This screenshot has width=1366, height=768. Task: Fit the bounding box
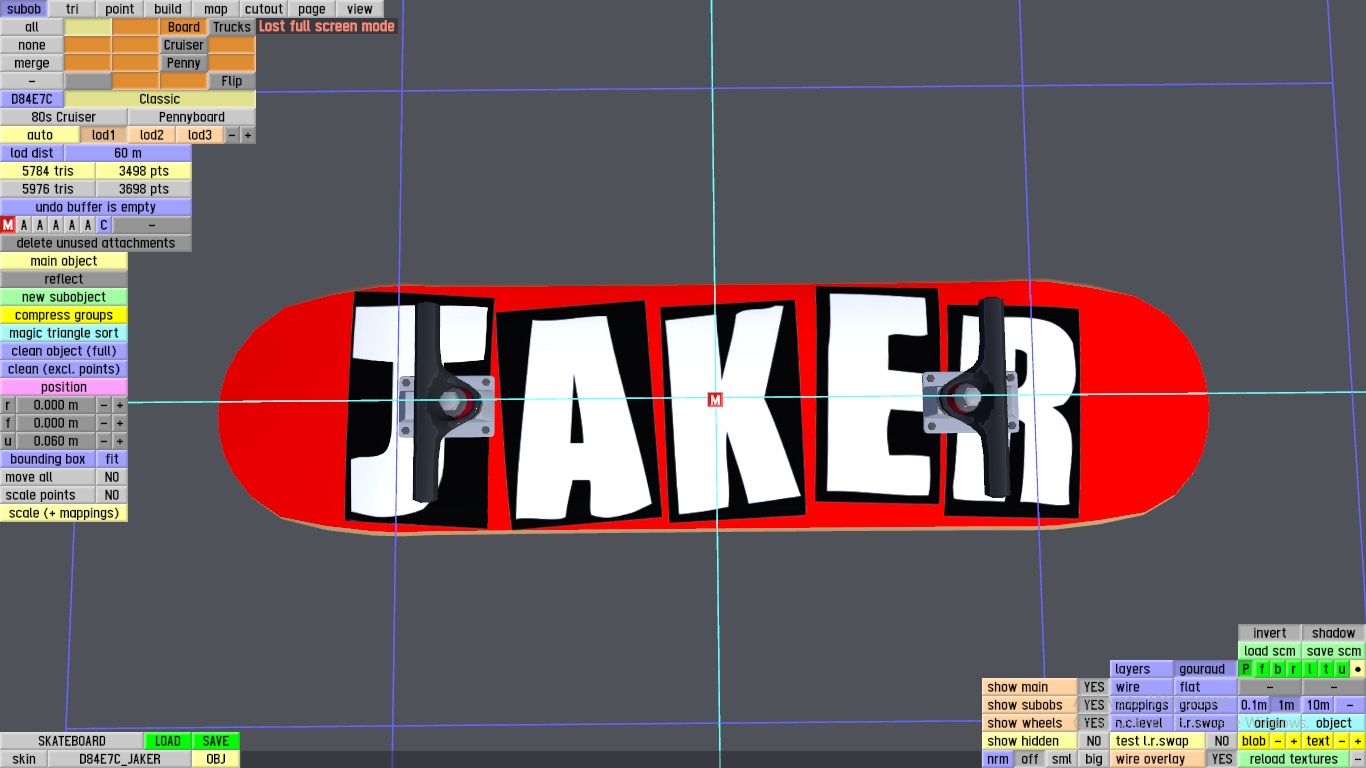tap(112, 459)
